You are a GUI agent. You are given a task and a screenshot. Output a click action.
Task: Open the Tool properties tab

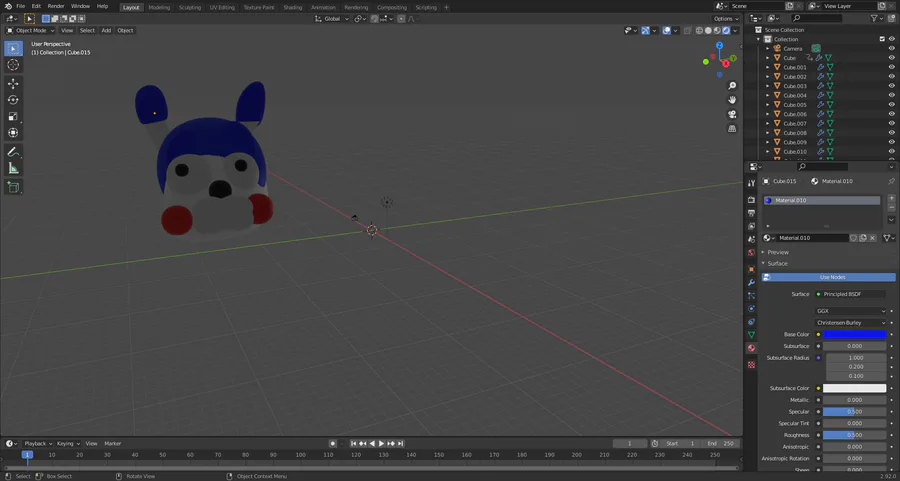(x=751, y=183)
